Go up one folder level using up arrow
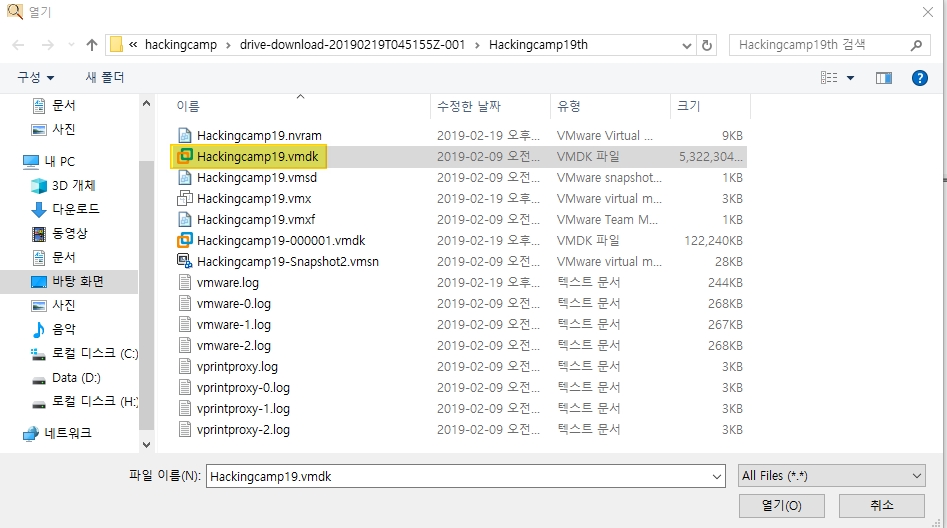Screen dimensions: 947x528 coord(92,45)
